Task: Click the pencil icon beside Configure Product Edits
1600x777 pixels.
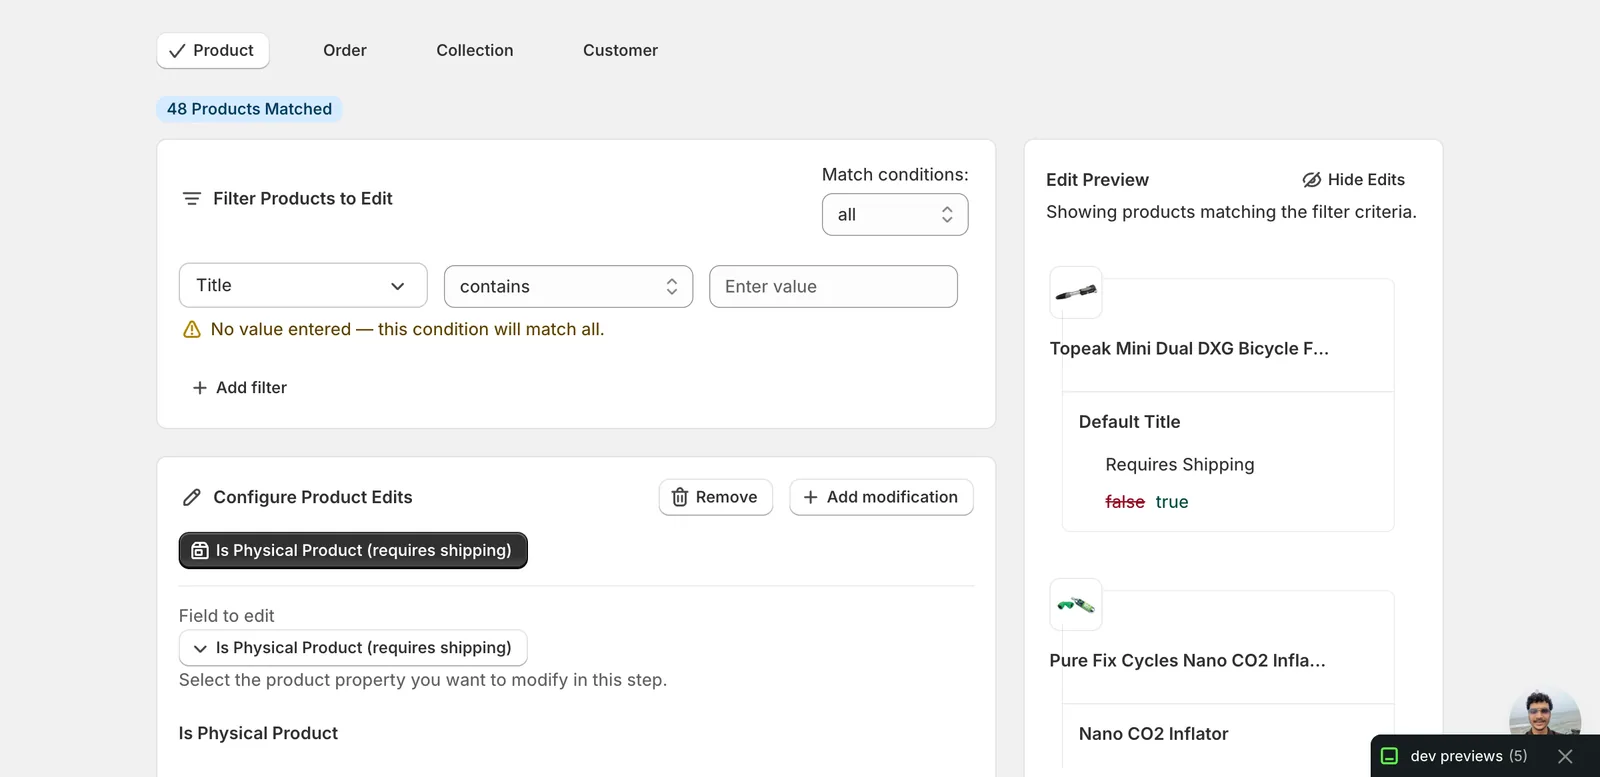Action: 192,498
